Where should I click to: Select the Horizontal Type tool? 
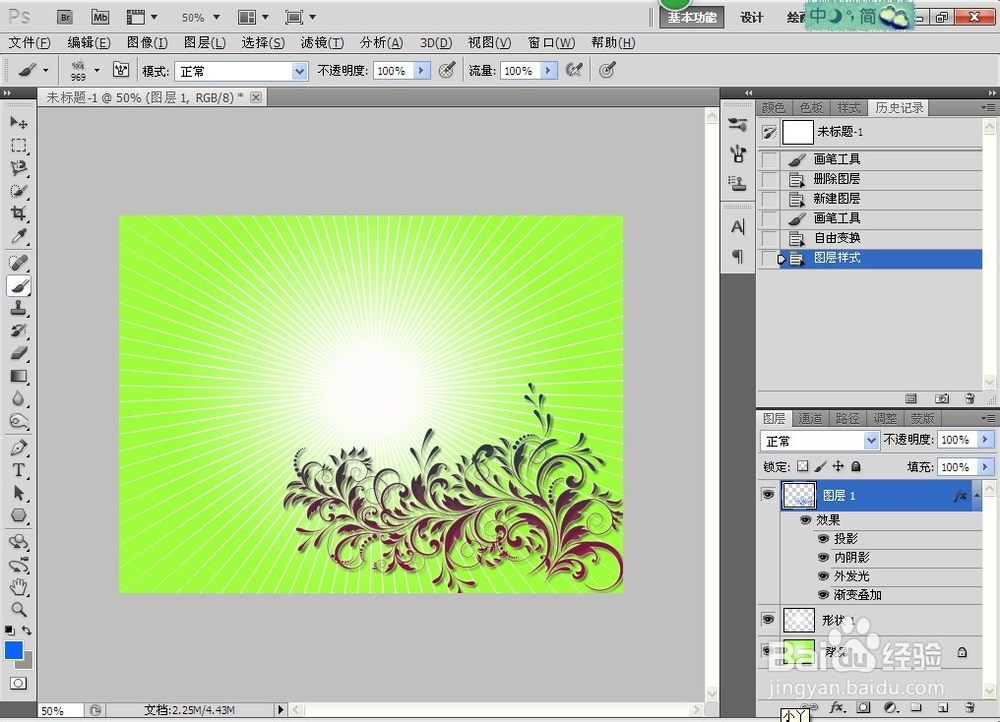point(18,471)
